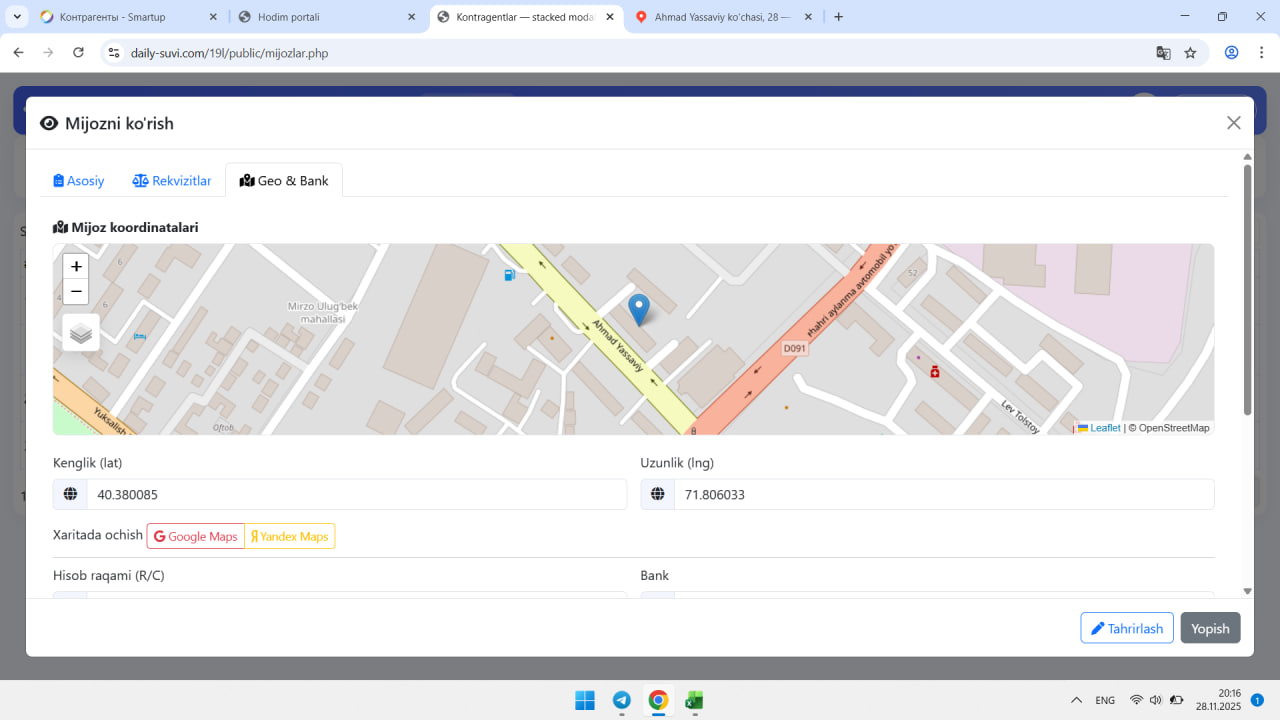Open location in Yandex Maps
Screen dimensions: 1280x720
click(x=289, y=537)
